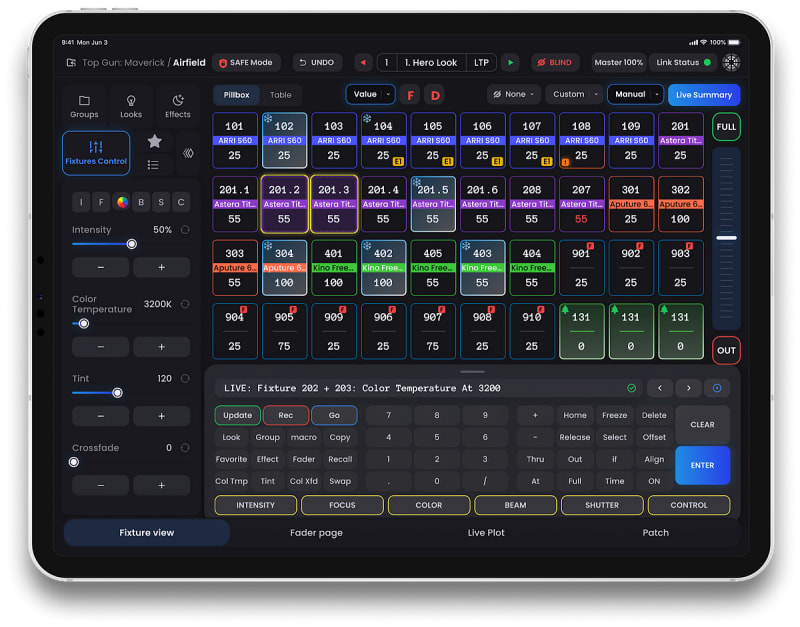
Task: Select fixture tile 201.5
Action: point(432,205)
